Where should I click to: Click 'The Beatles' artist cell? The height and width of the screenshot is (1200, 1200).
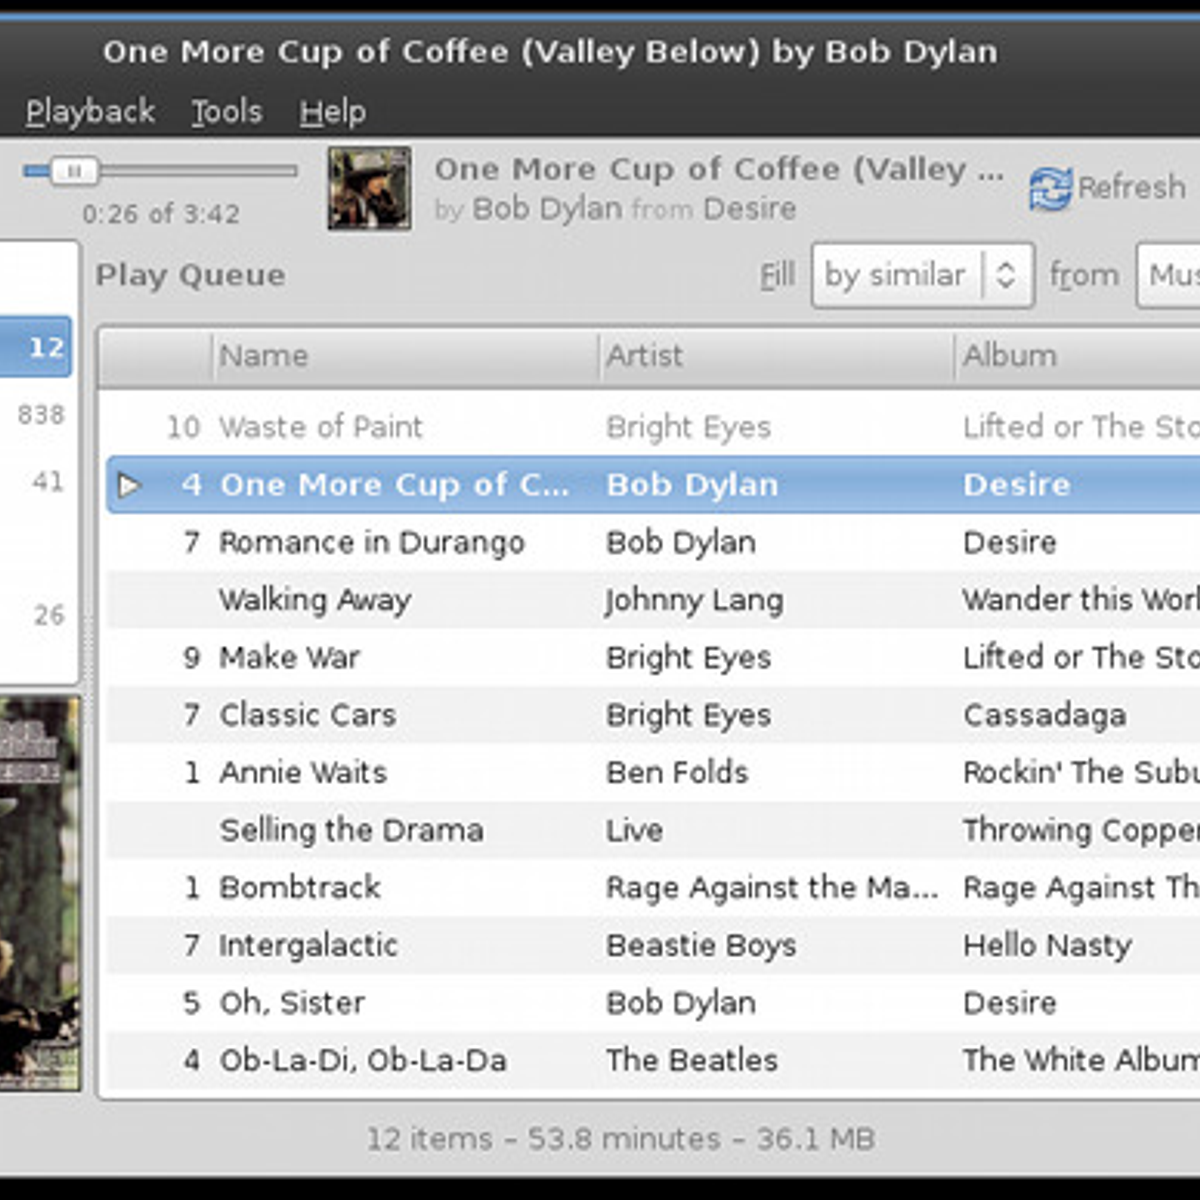692,1060
